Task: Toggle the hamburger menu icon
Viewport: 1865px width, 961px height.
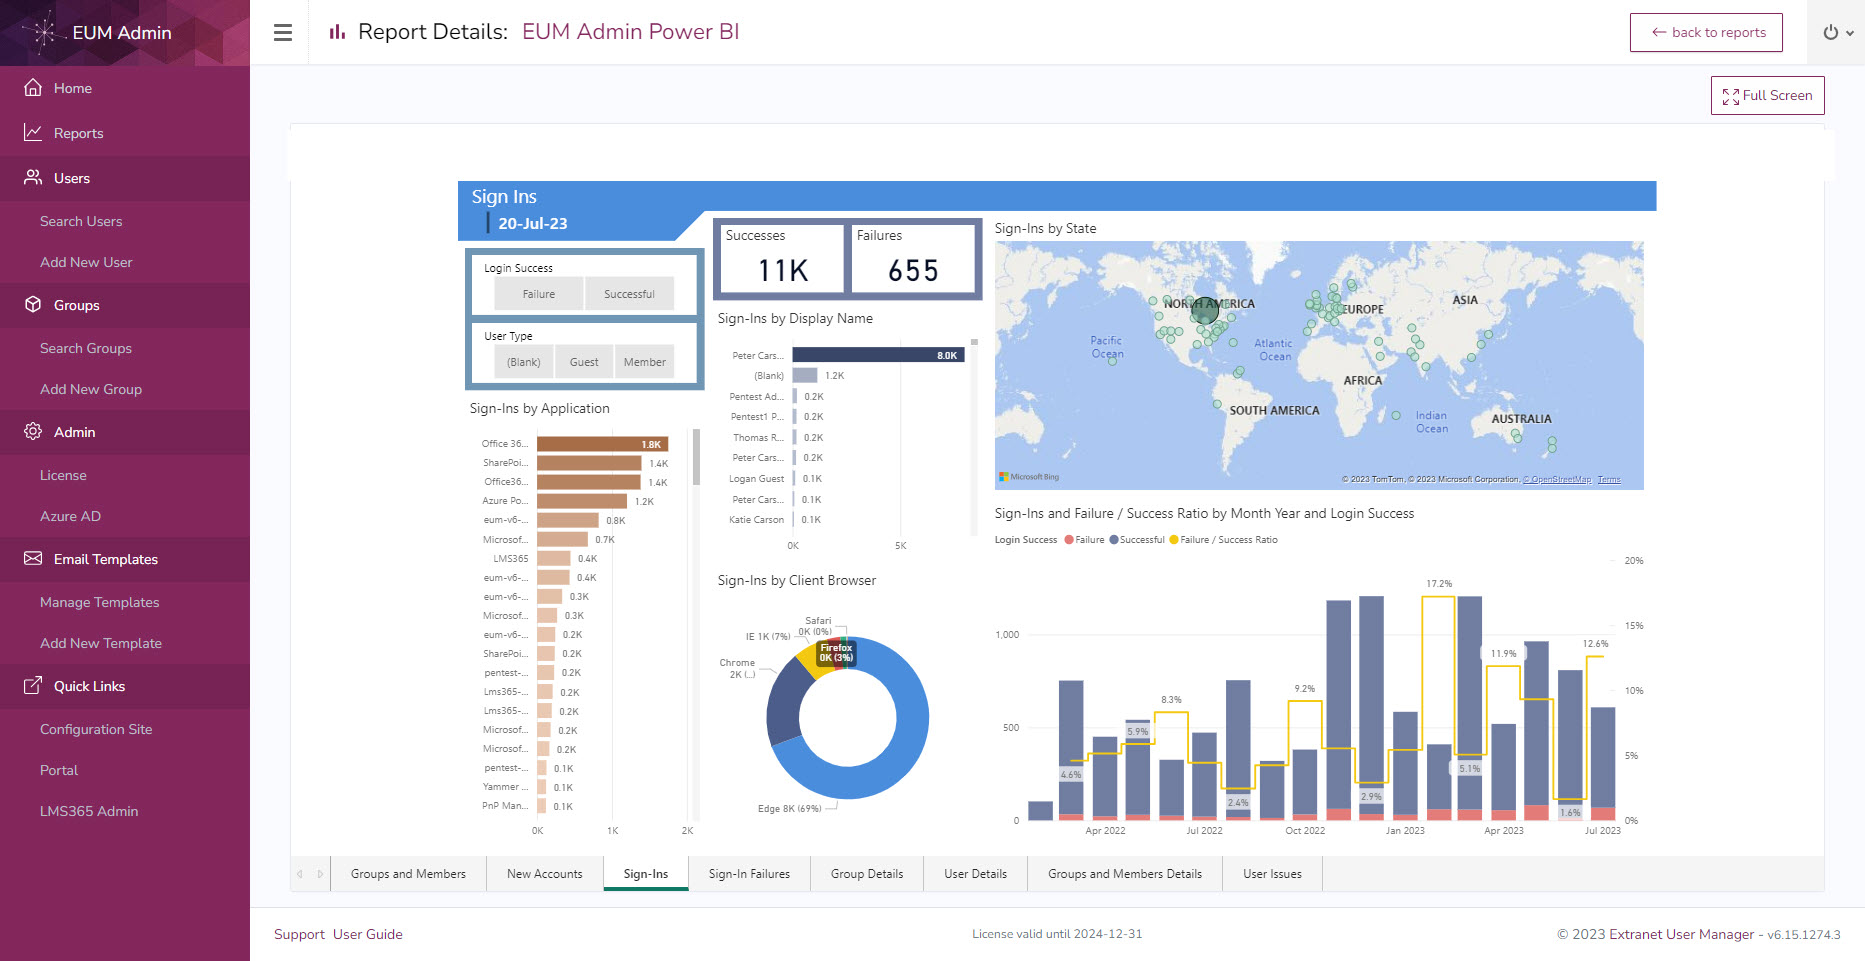Action: point(283,32)
